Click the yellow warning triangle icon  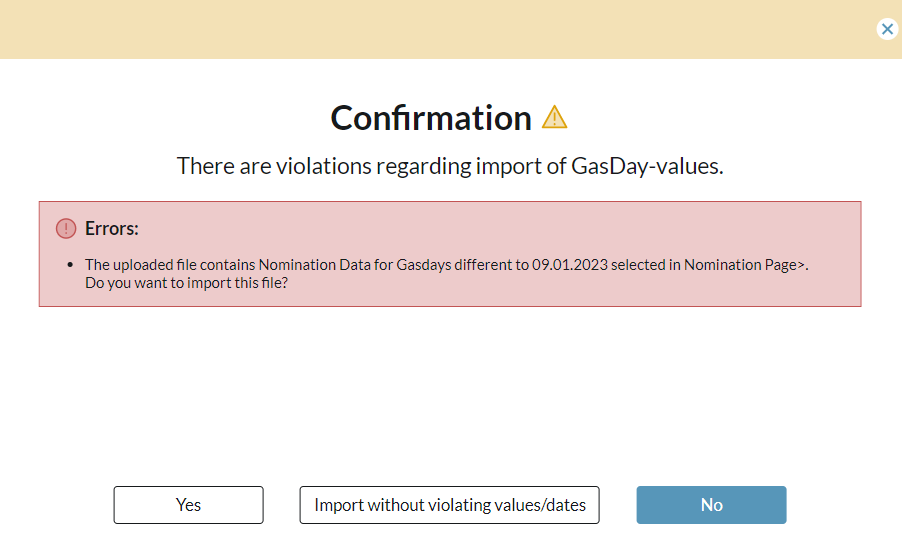pyautogui.click(x=554, y=118)
